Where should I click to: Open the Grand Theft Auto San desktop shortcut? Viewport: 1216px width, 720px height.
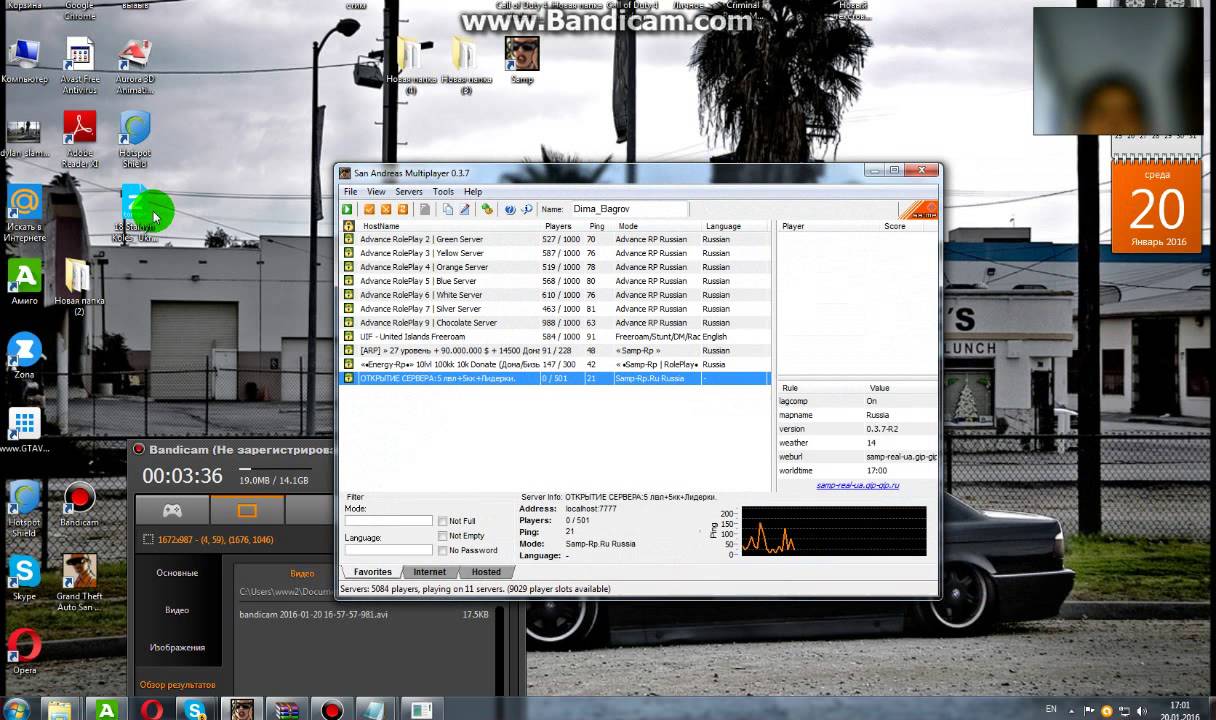(x=79, y=582)
